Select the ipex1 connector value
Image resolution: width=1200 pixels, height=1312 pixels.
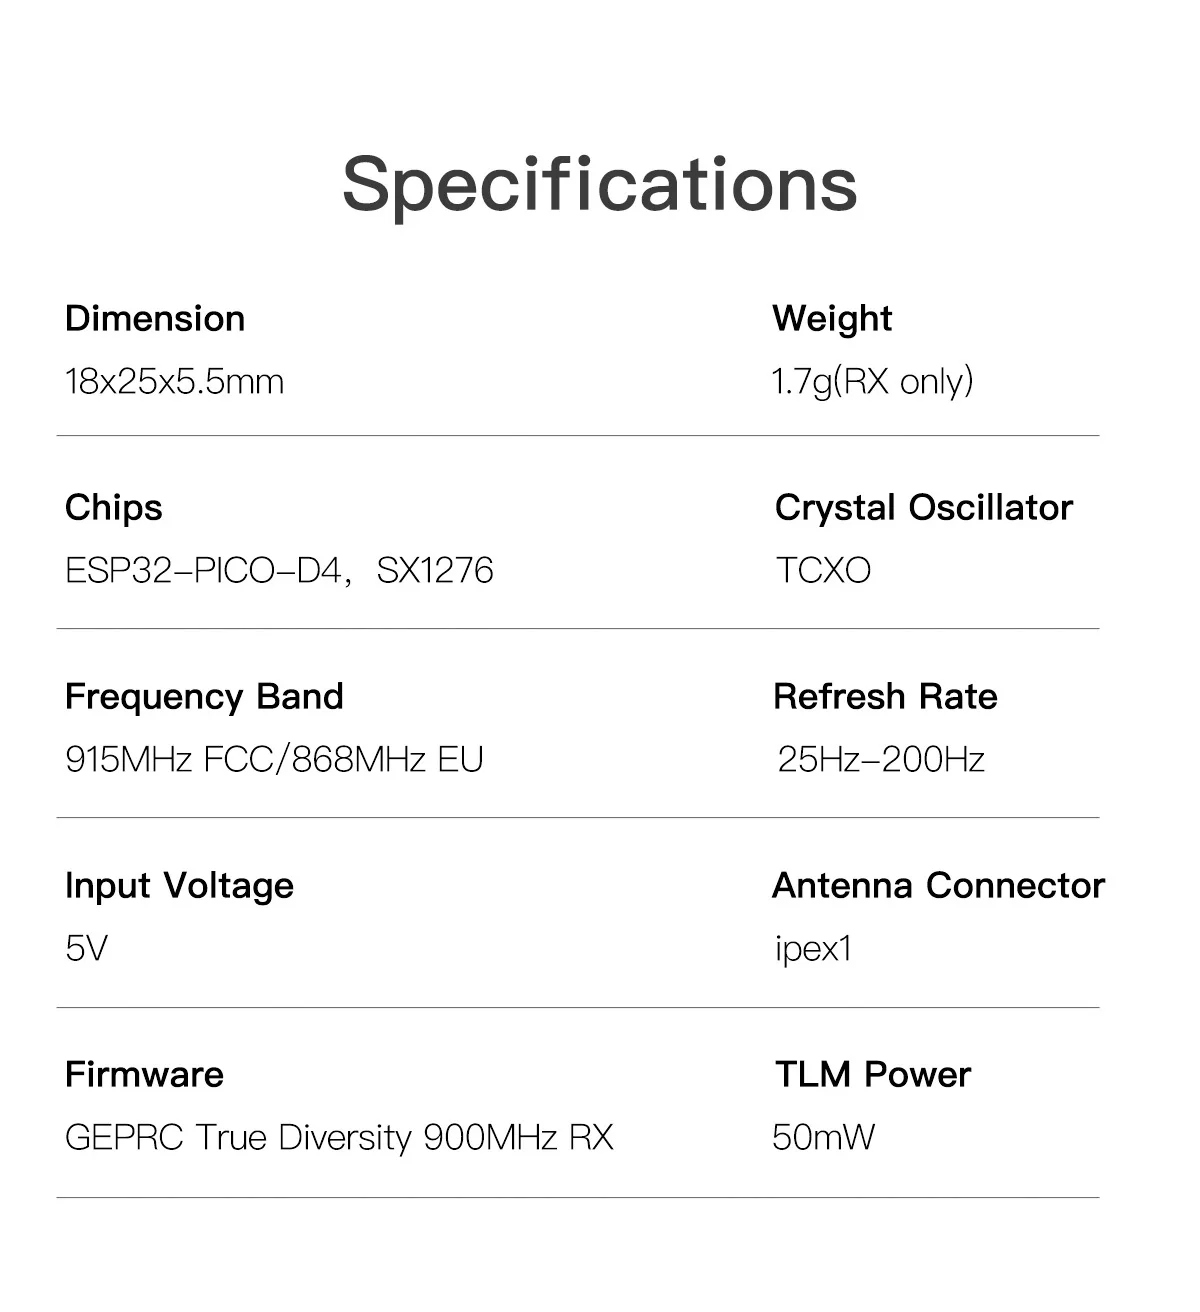pyautogui.click(x=813, y=948)
